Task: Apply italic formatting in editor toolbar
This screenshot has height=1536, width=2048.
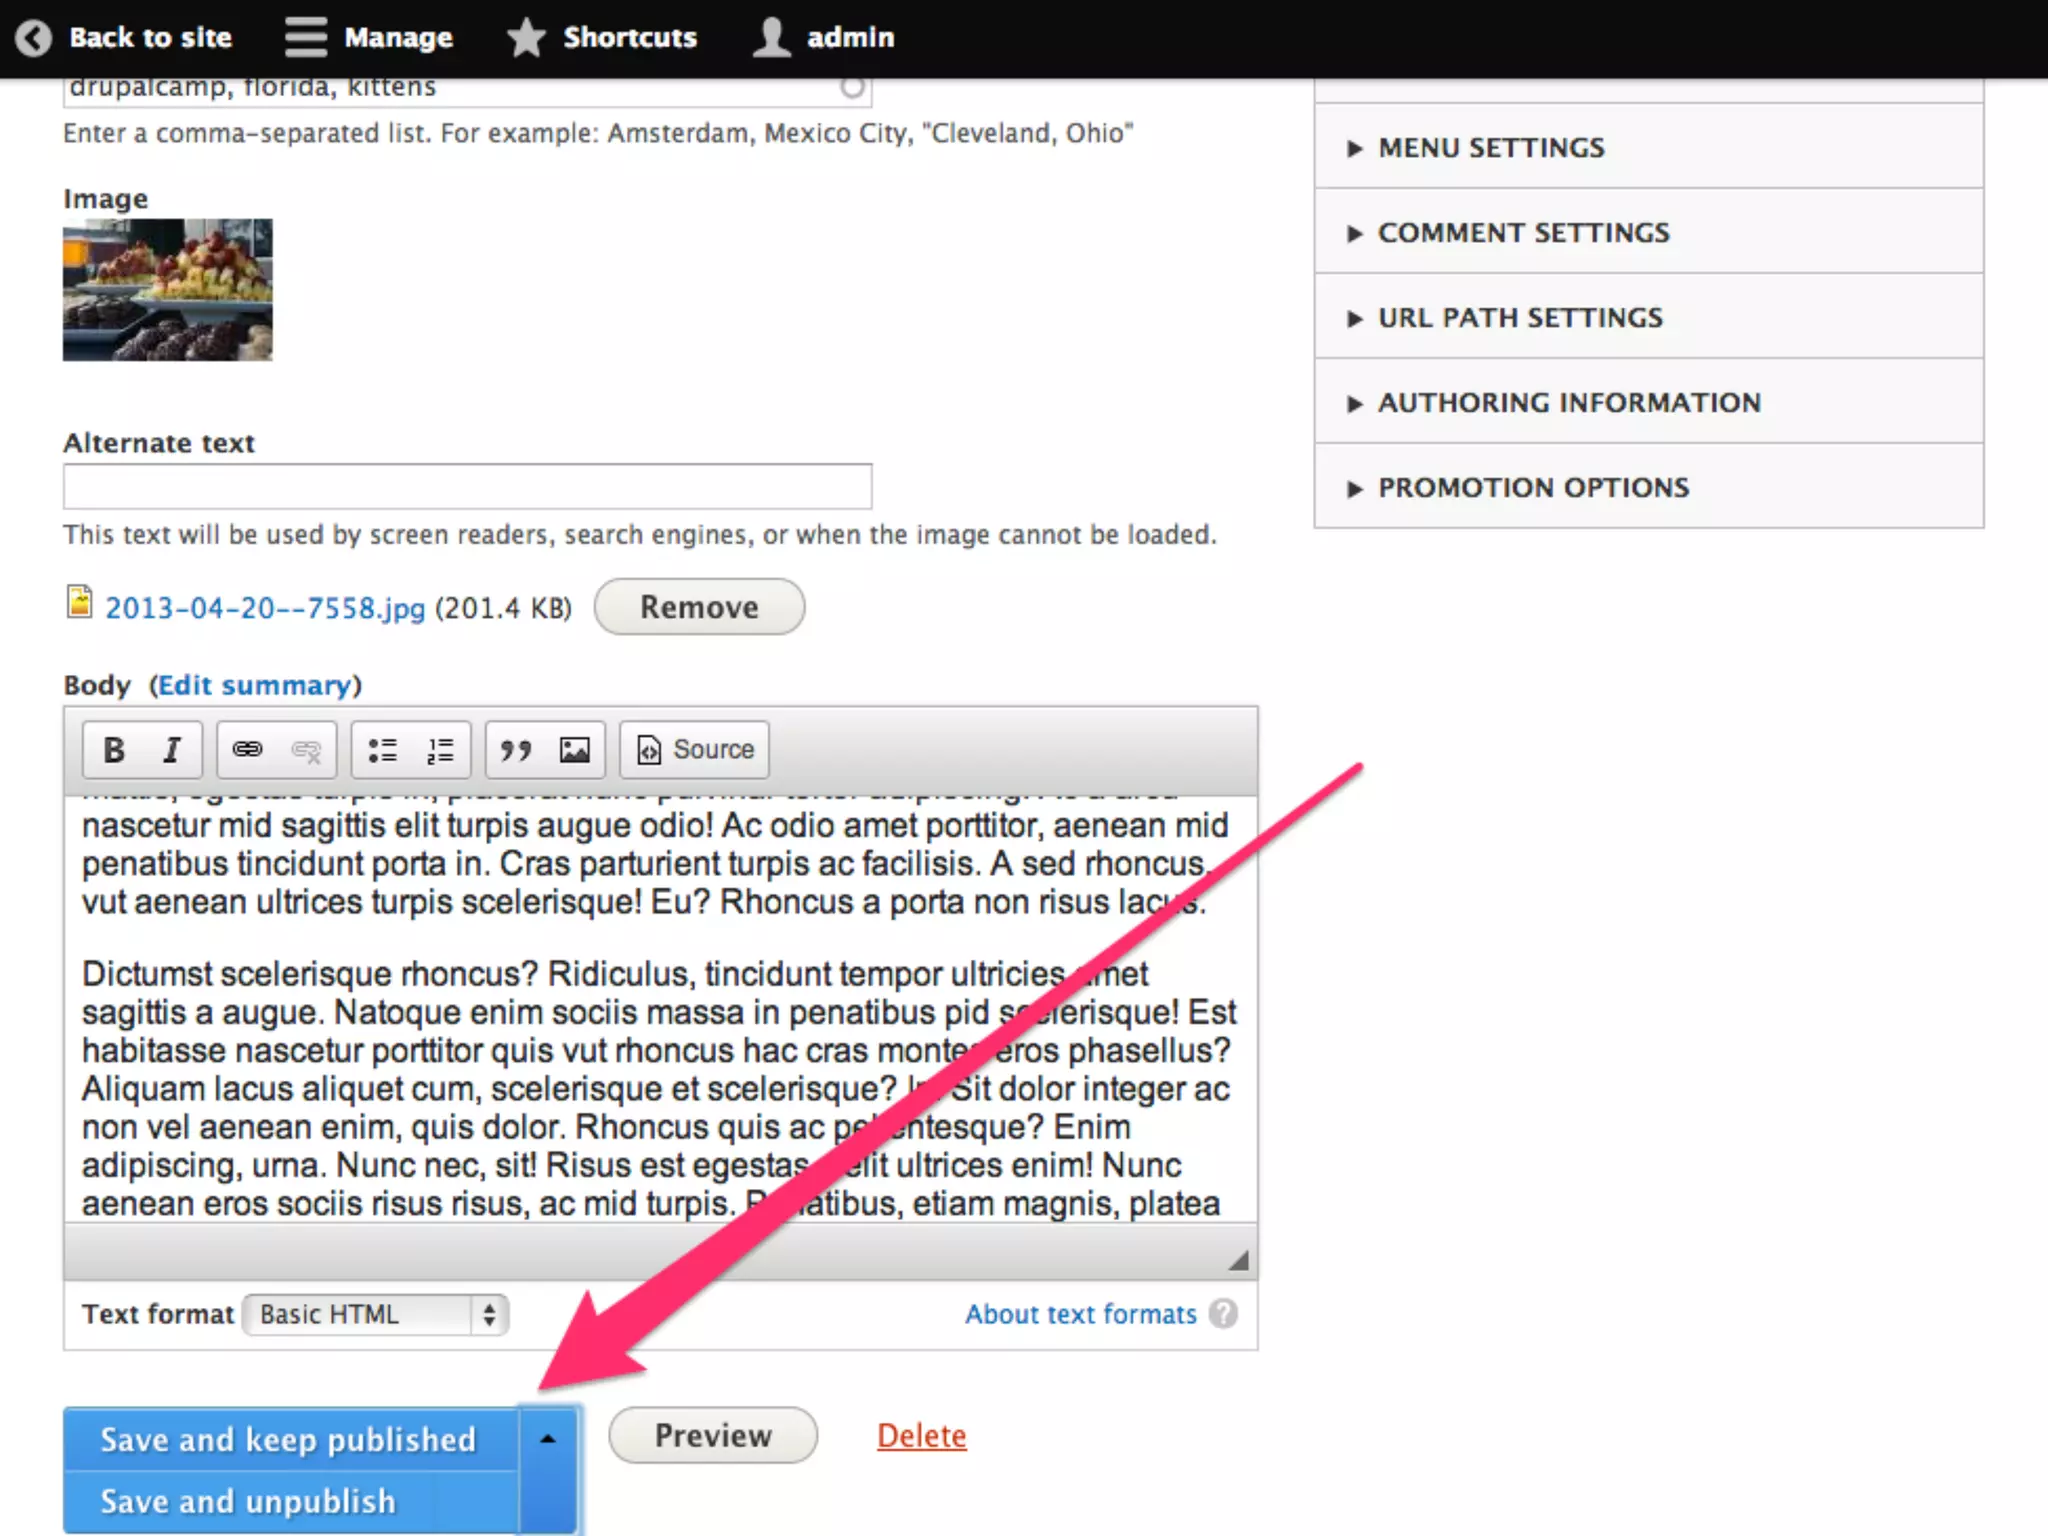Action: point(172,749)
